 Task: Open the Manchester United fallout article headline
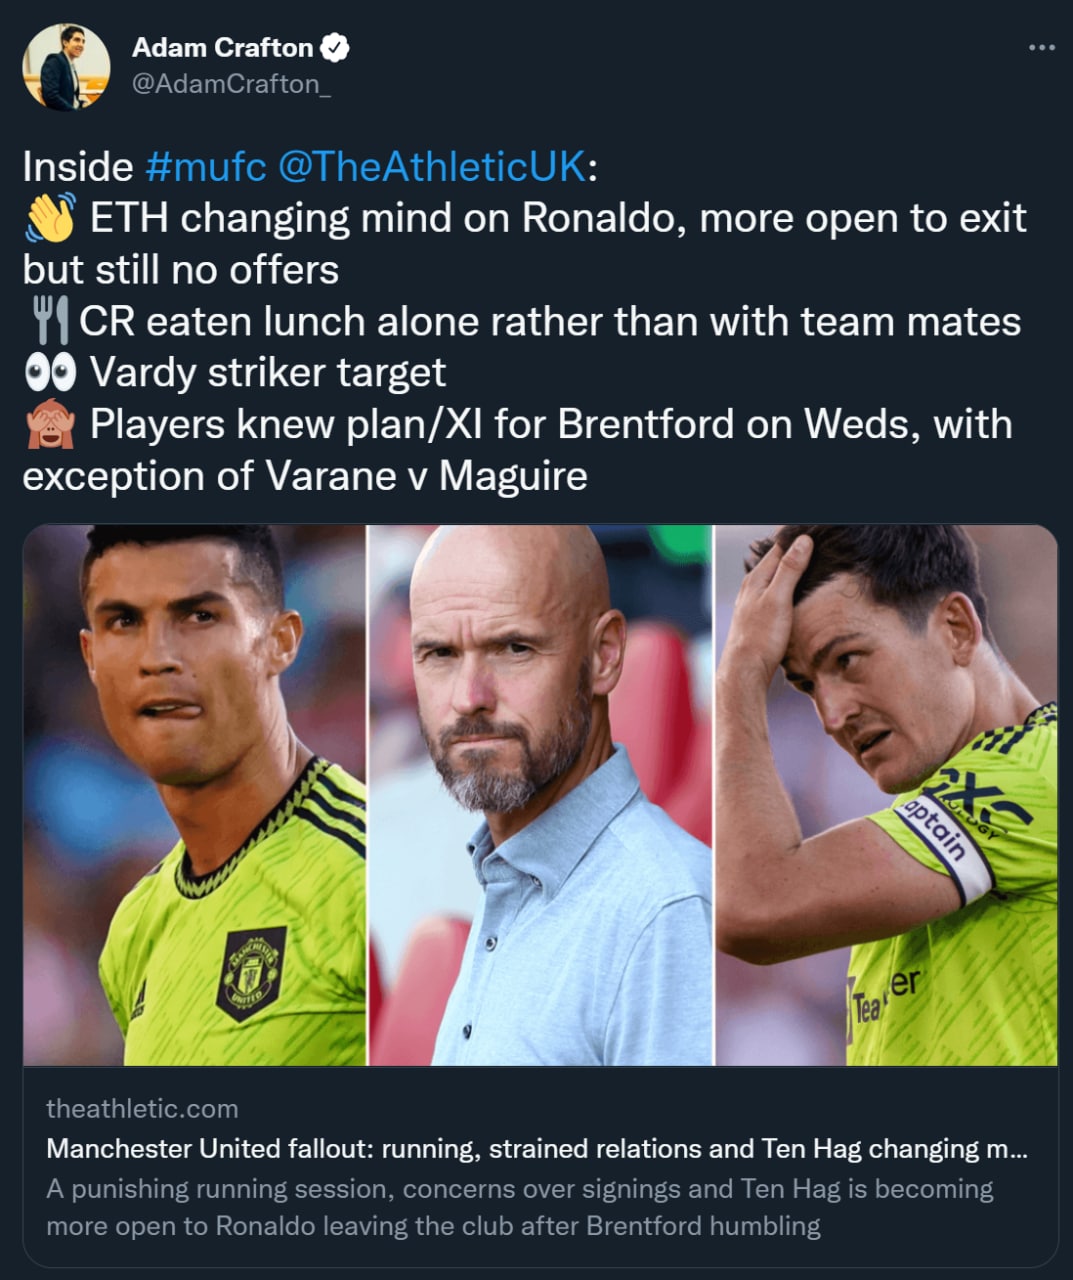tap(537, 1148)
